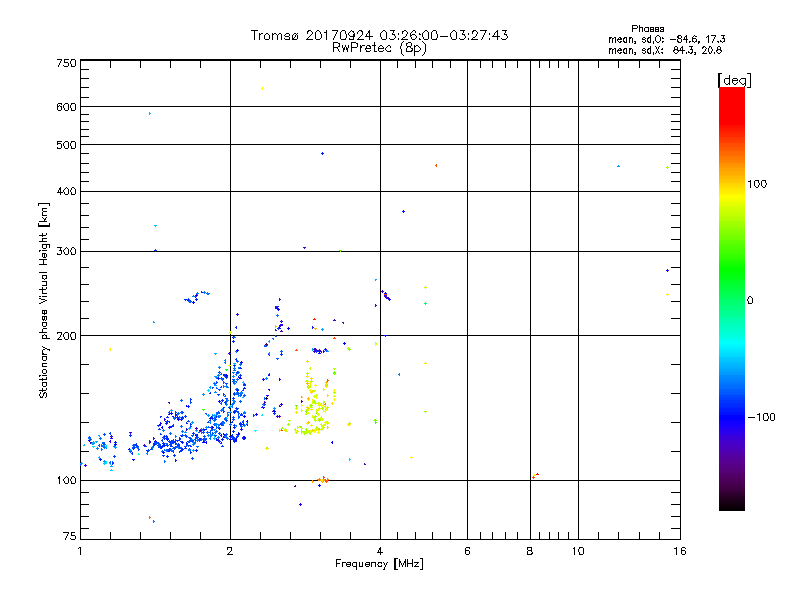
Task: Click the '750' y-axis tick label
Action: [x=66, y=63]
